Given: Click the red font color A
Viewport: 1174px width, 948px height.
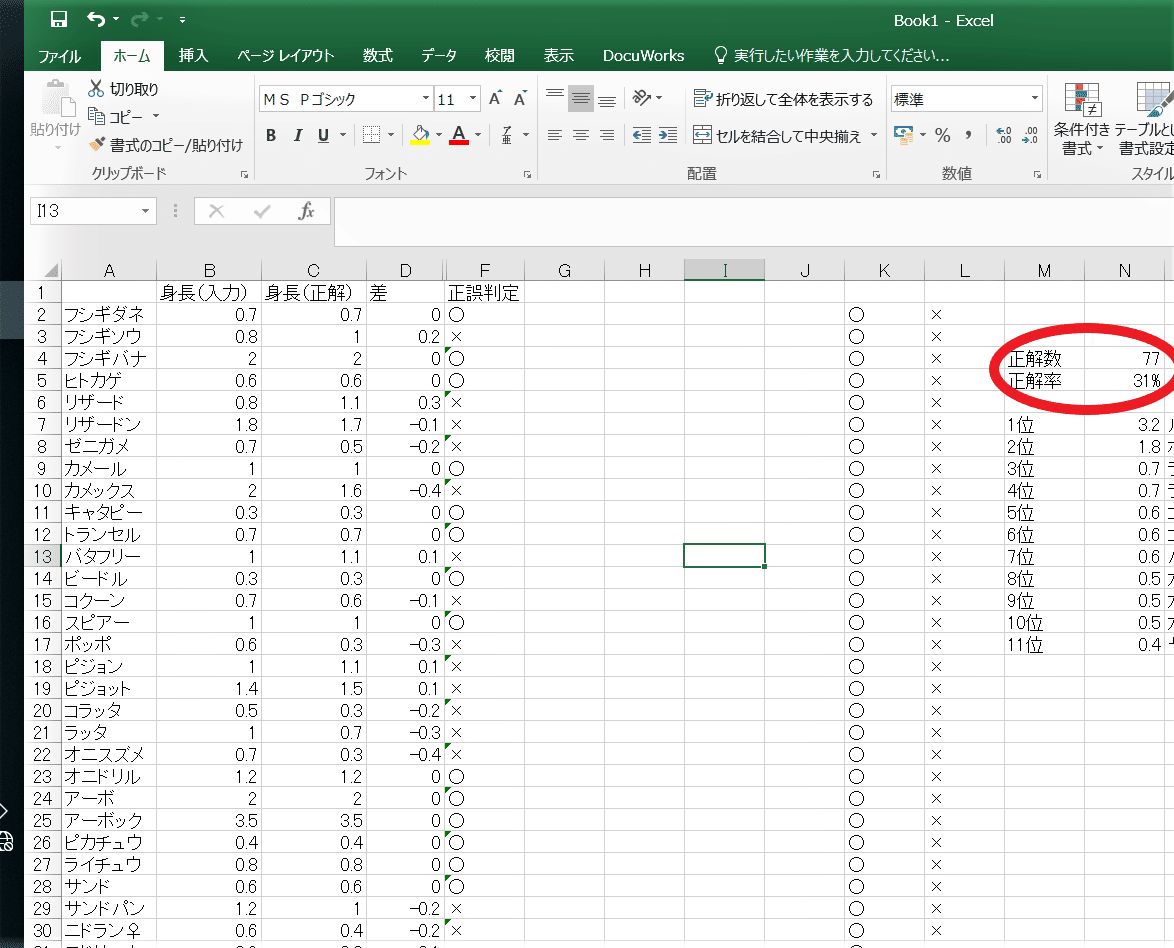Looking at the screenshot, I should [x=459, y=135].
